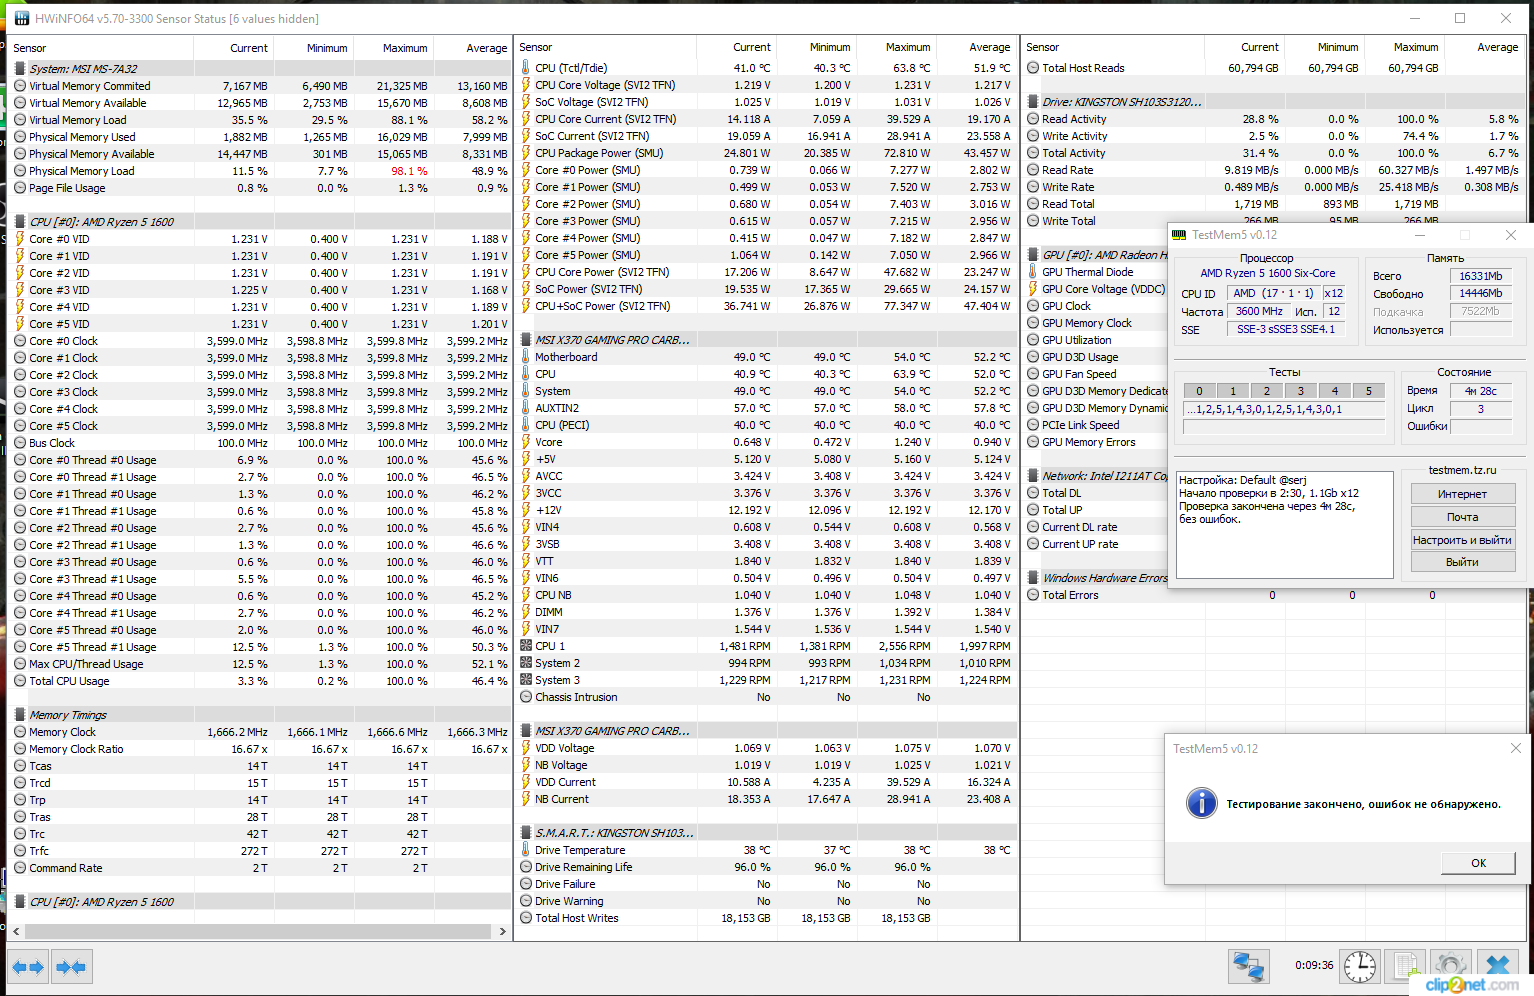Select the Total Errors row
Image resolution: width=1534 pixels, height=996 pixels.
(x=1275, y=595)
